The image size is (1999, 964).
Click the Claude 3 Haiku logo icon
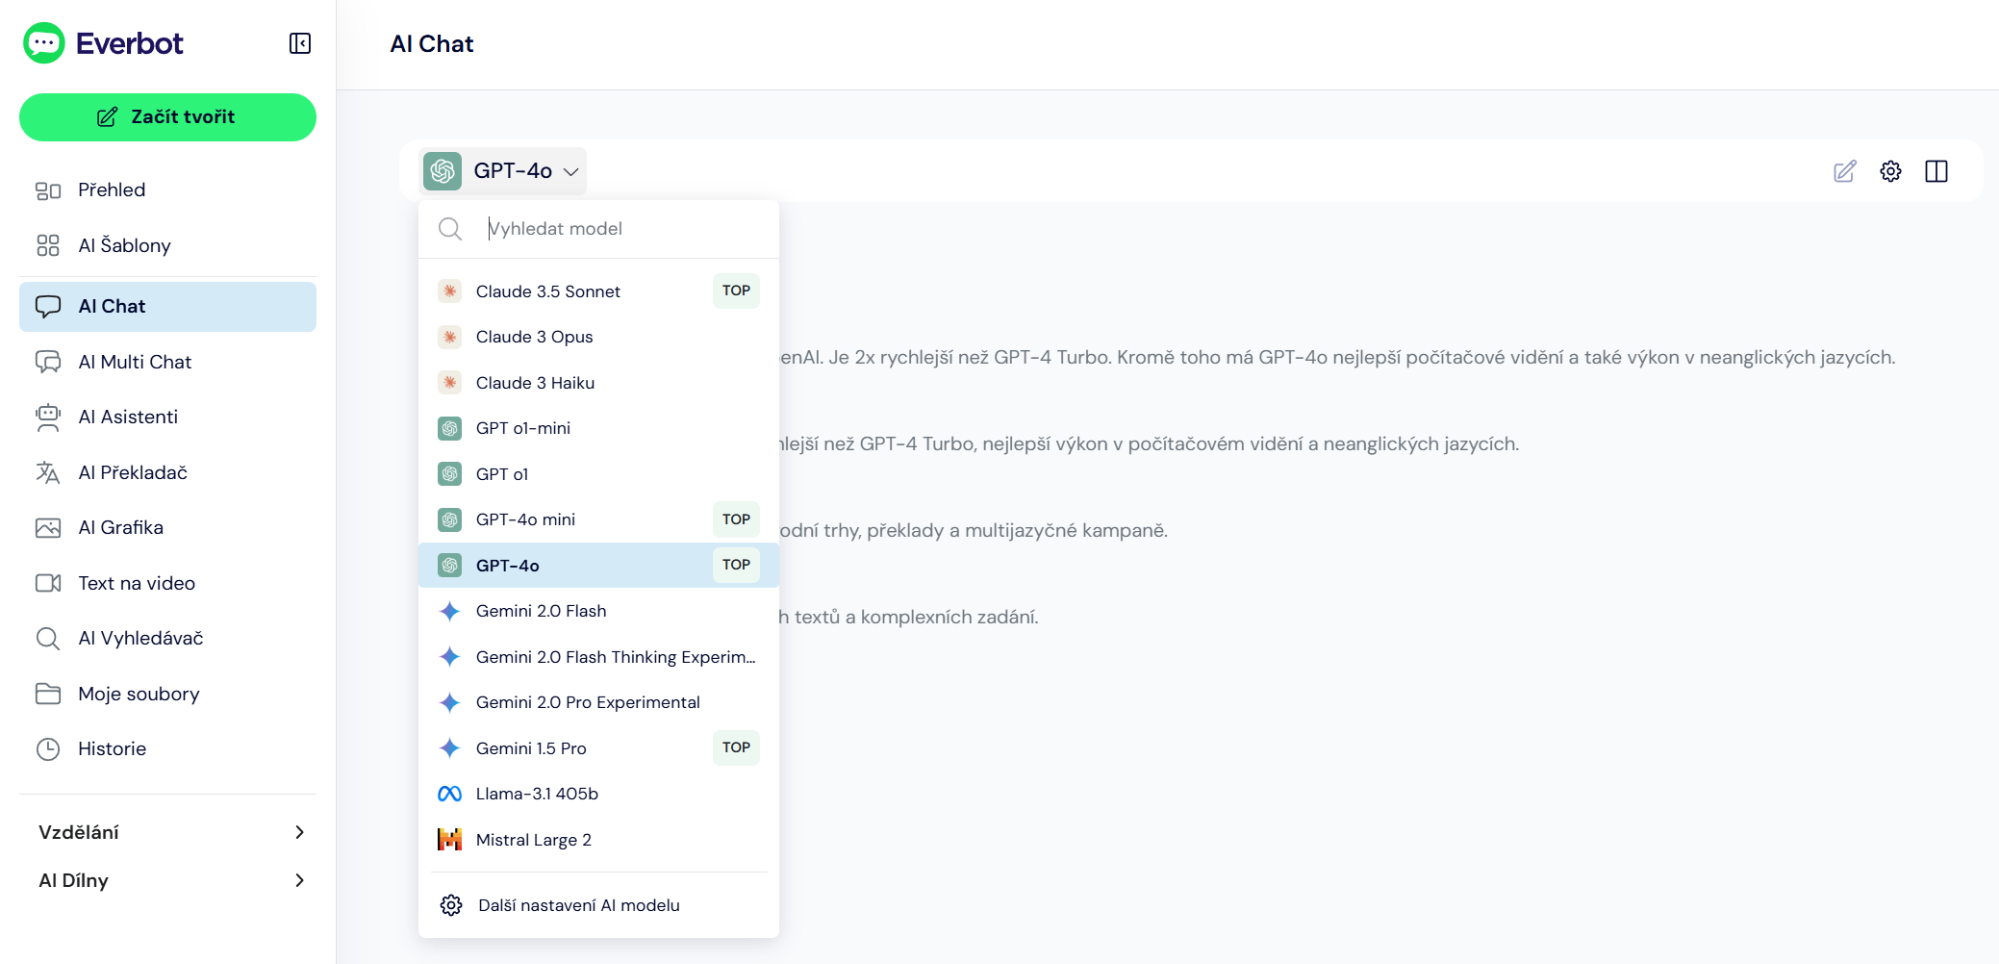450,383
